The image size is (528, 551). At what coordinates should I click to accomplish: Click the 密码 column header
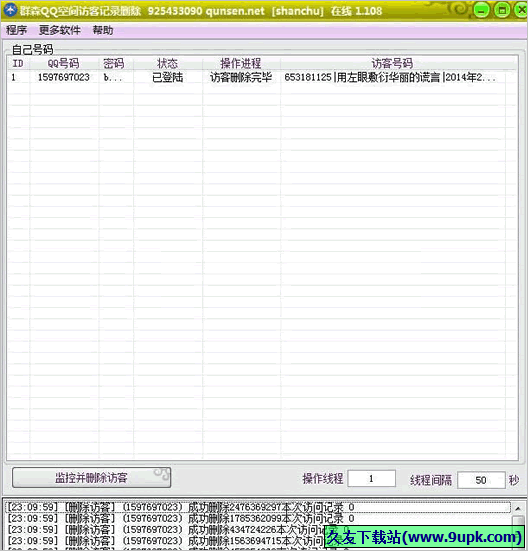(114, 64)
